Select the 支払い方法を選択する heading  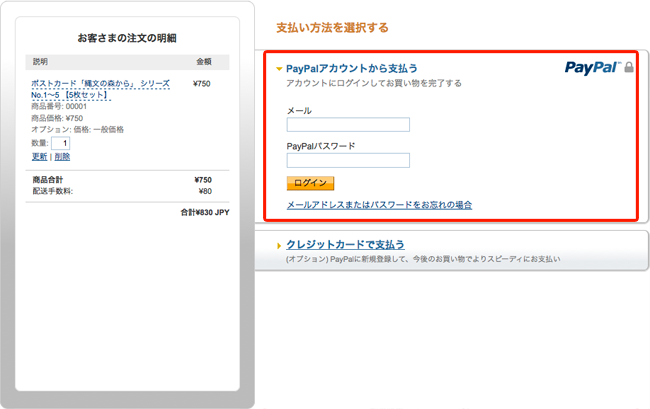[332, 28]
